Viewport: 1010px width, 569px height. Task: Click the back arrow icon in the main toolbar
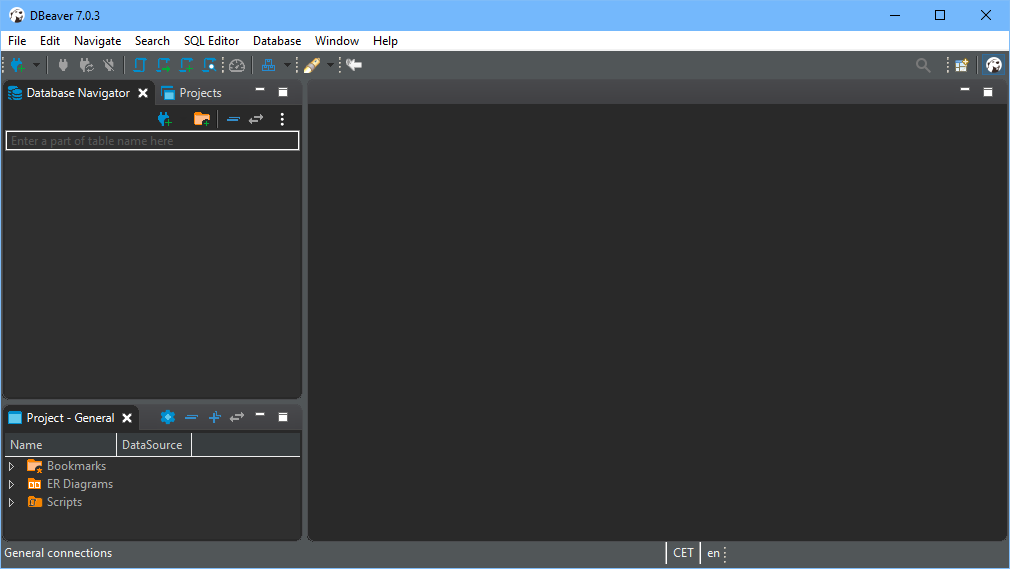[354, 65]
